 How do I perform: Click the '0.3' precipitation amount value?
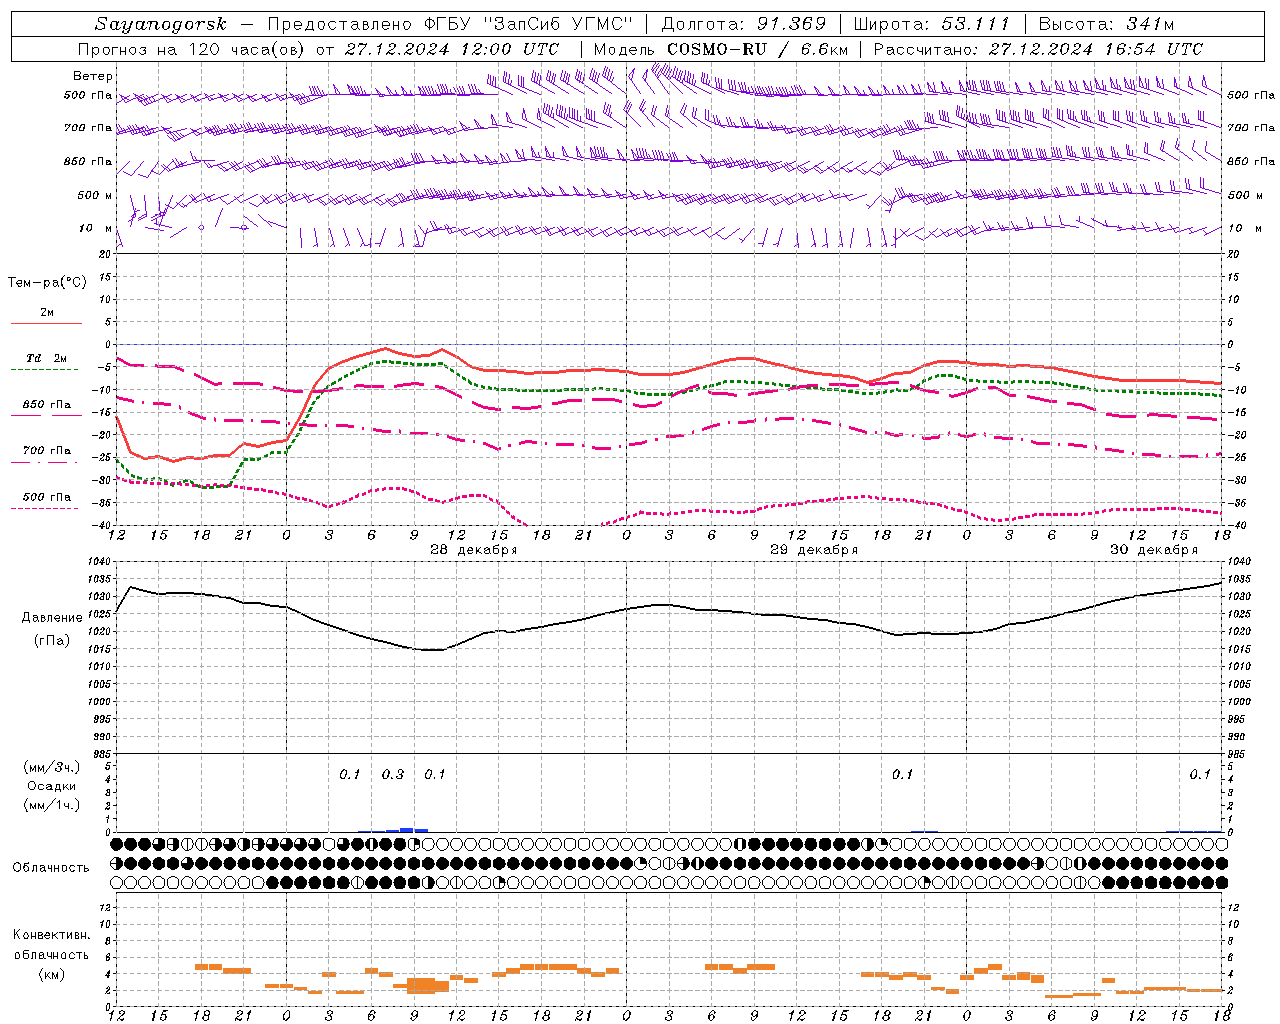point(393,774)
